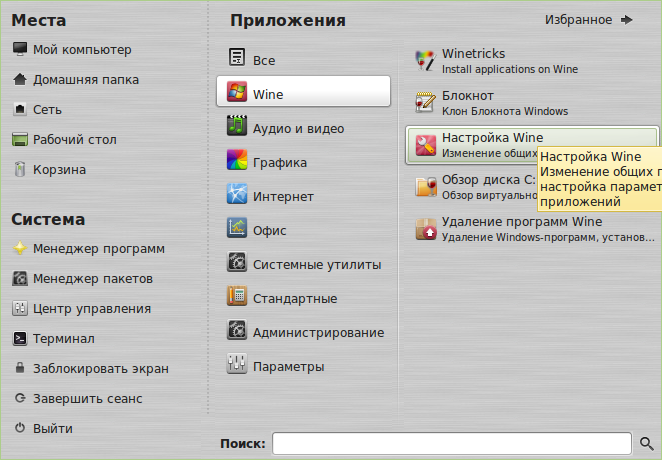Open Сеть text label

click(47, 110)
